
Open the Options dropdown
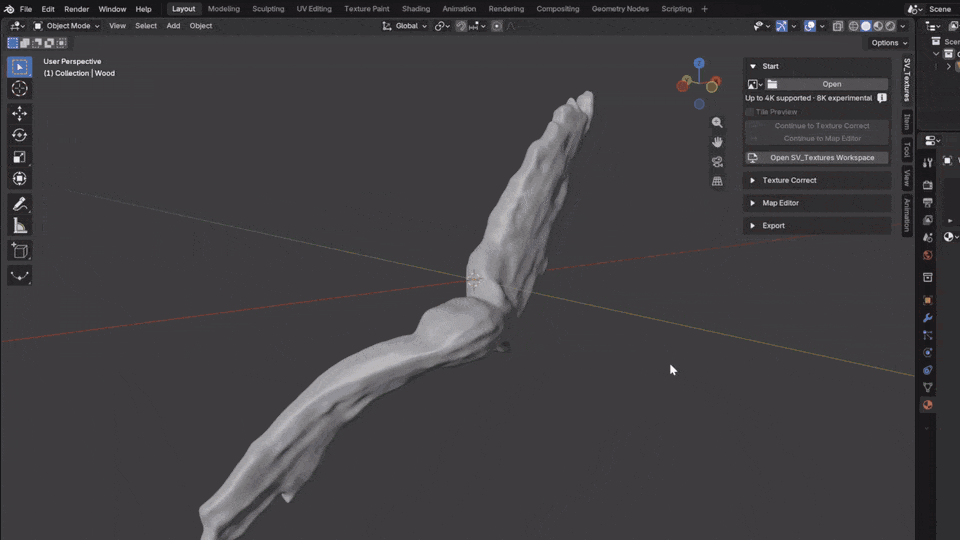889,43
